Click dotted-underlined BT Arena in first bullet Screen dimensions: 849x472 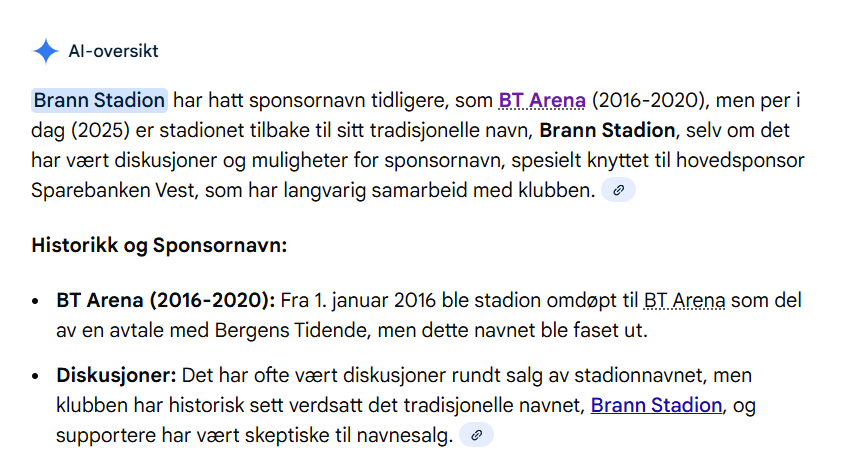pos(685,300)
